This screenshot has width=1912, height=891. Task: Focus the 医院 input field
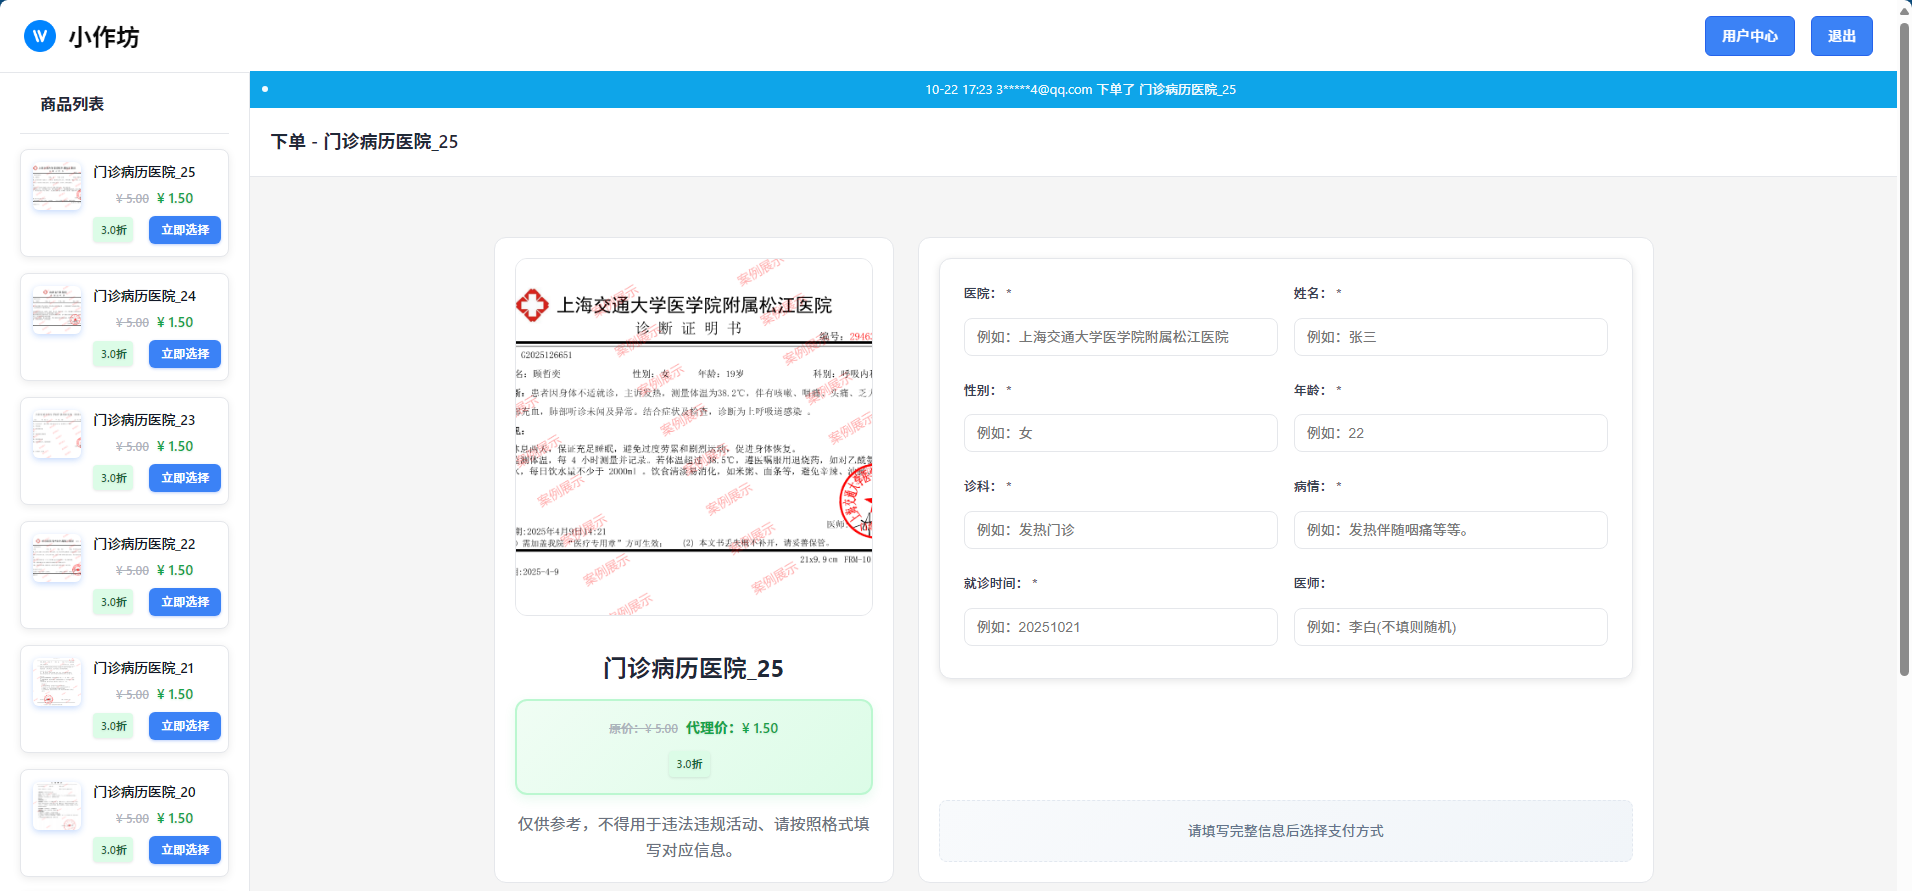point(1120,337)
